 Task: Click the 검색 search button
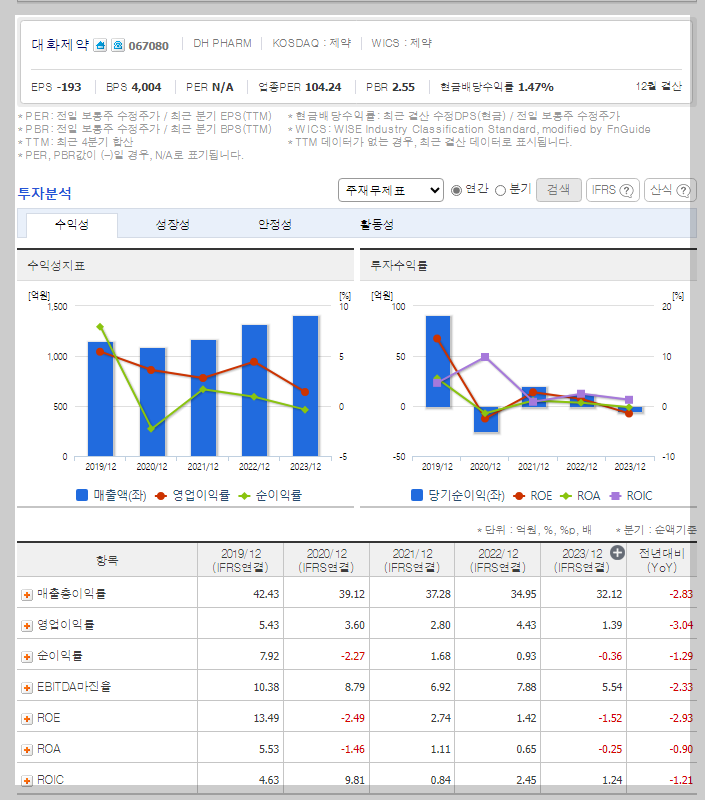559,190
